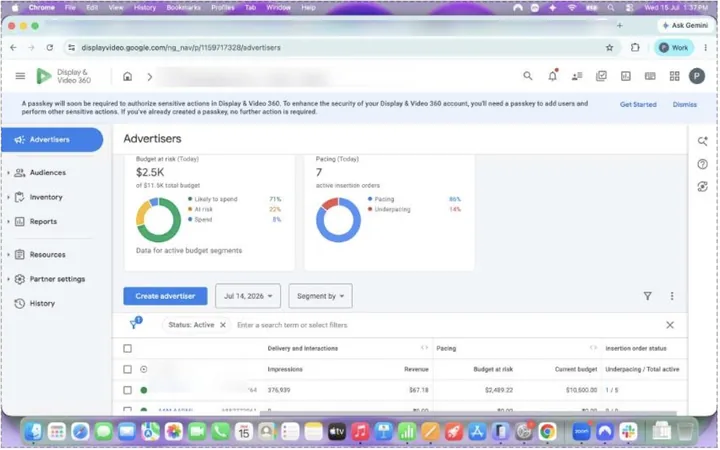Open the three-dot more options above the table

point(672,296)
